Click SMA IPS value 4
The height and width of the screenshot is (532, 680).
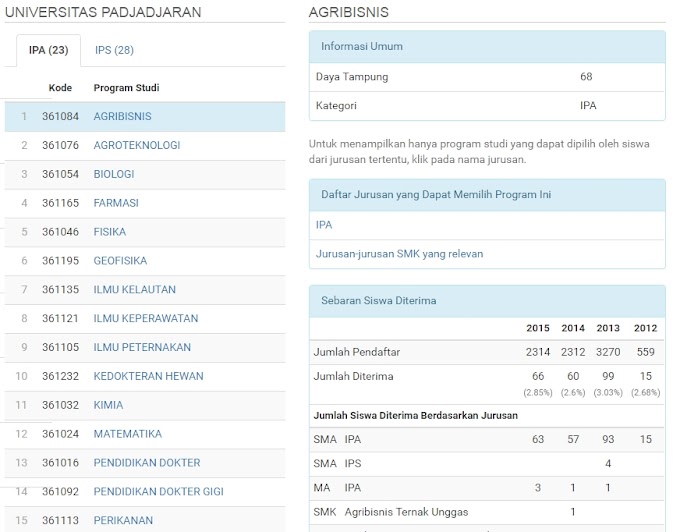(x=608, y=463)
